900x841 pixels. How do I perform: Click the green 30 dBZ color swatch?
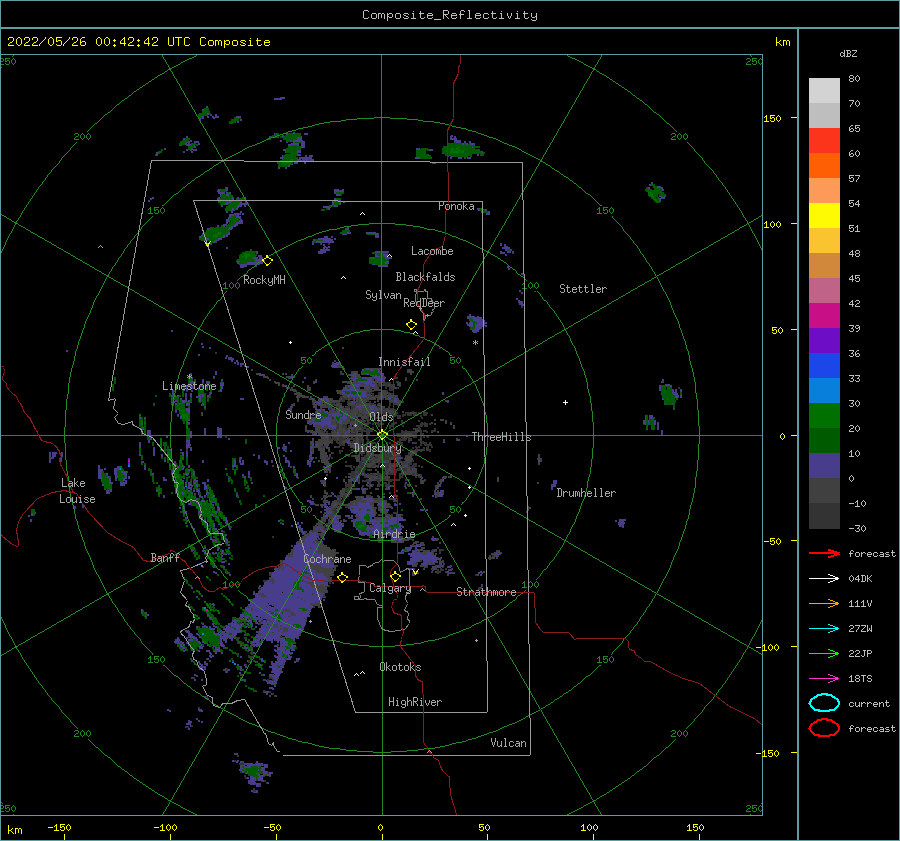(824, 416)
